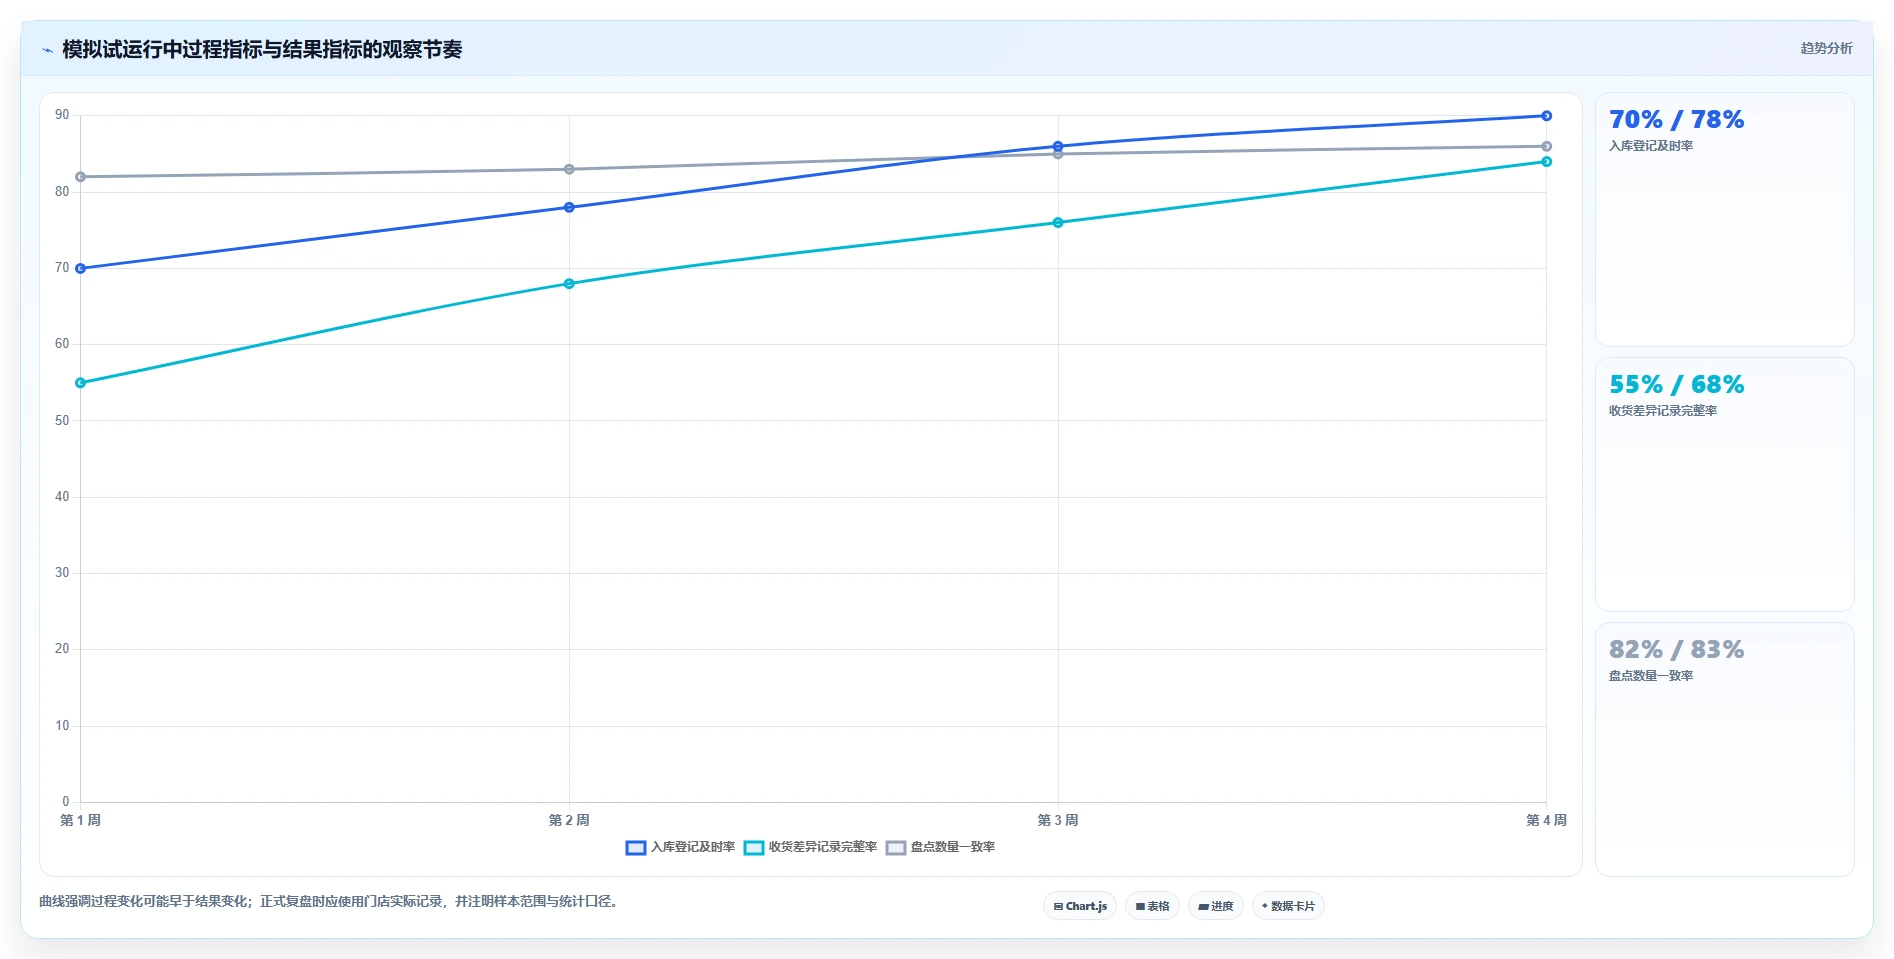Click the blue line's 第 3 周 point at 86
Screen dimensions: 1894x959
(1058, 146)
